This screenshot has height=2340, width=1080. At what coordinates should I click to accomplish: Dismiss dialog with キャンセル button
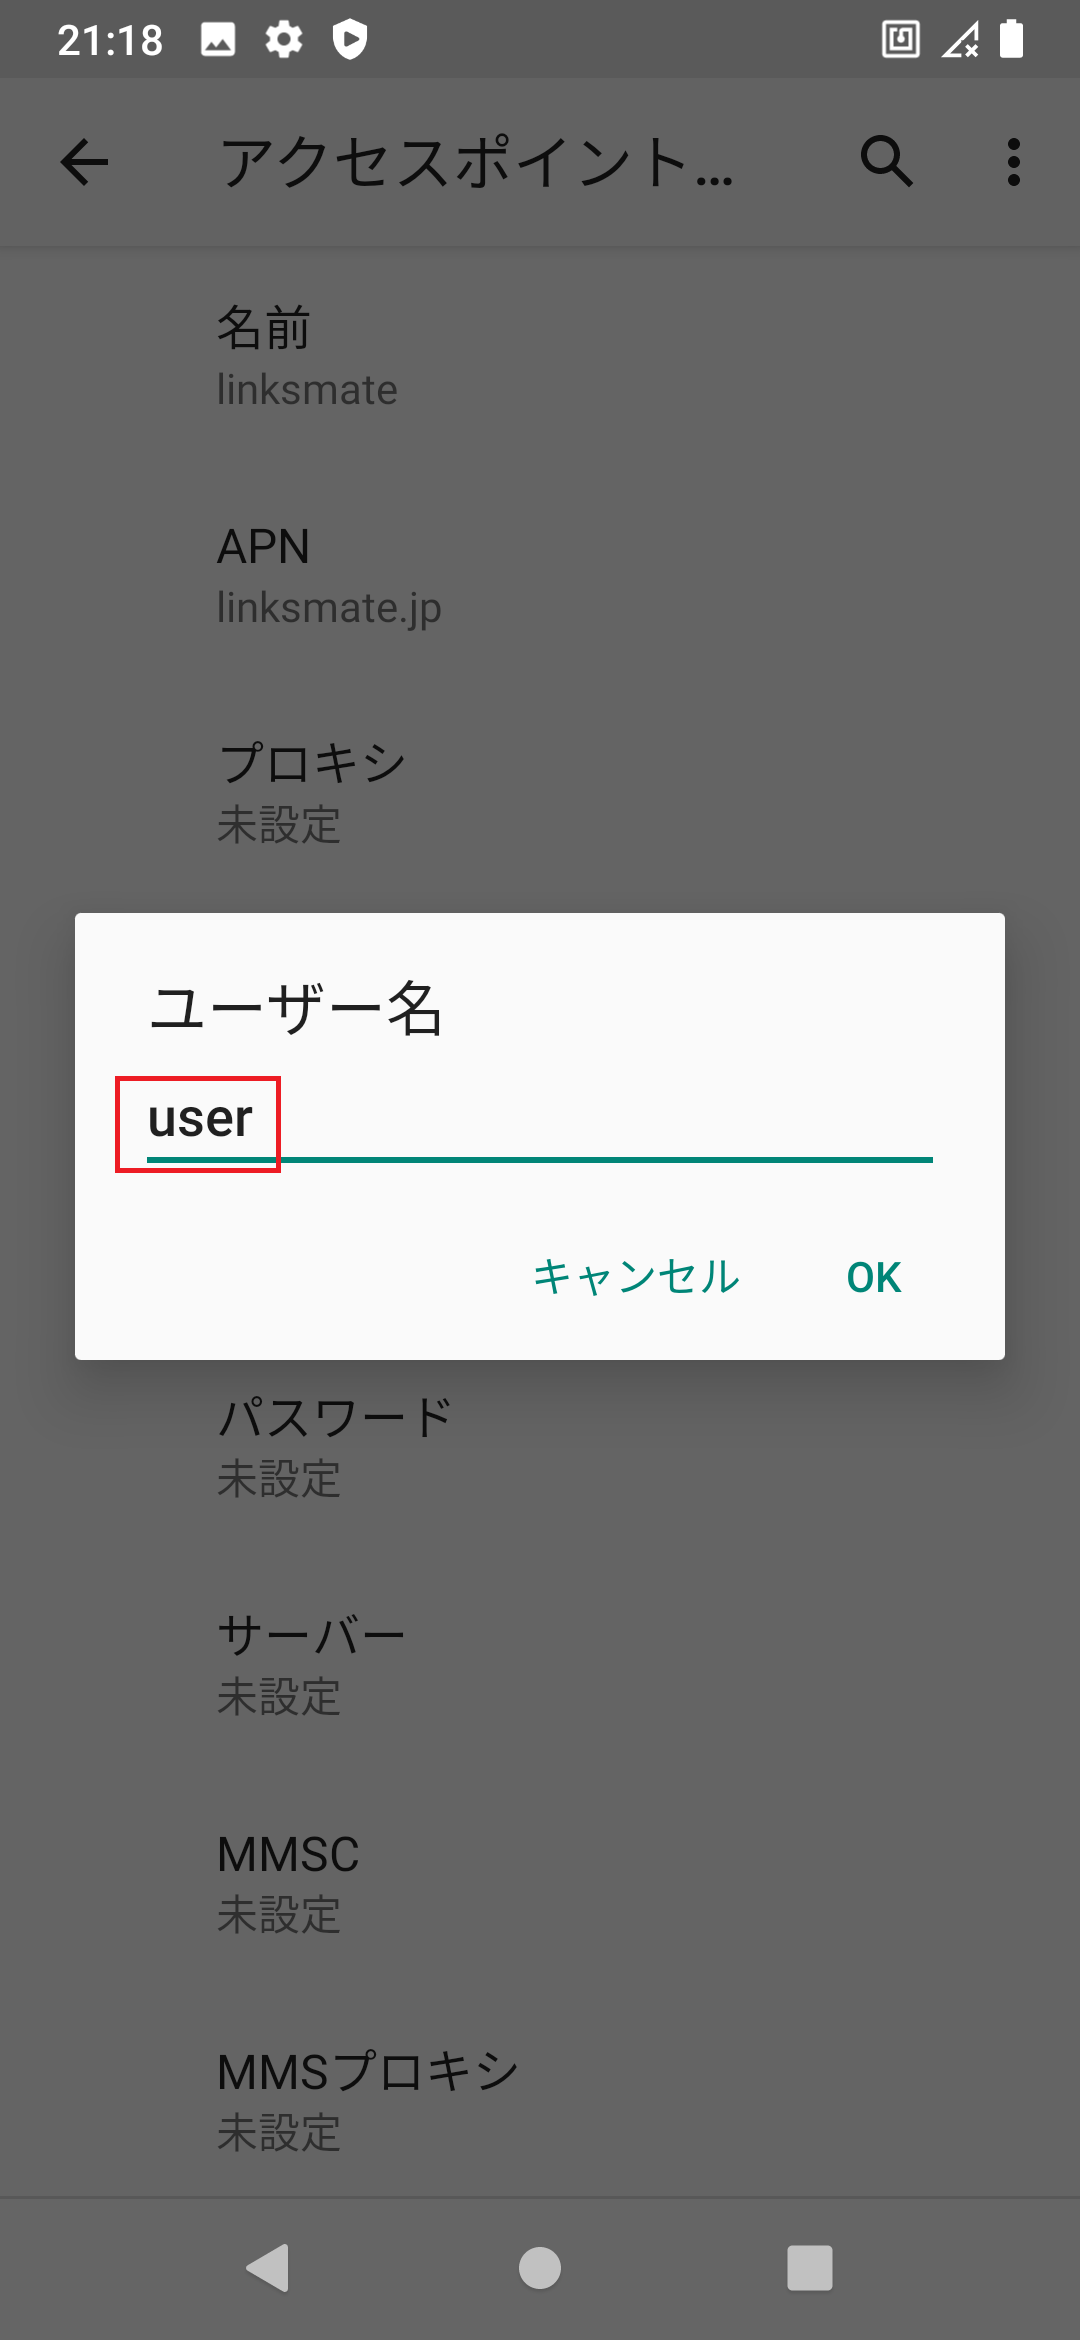coord(636,1277)
